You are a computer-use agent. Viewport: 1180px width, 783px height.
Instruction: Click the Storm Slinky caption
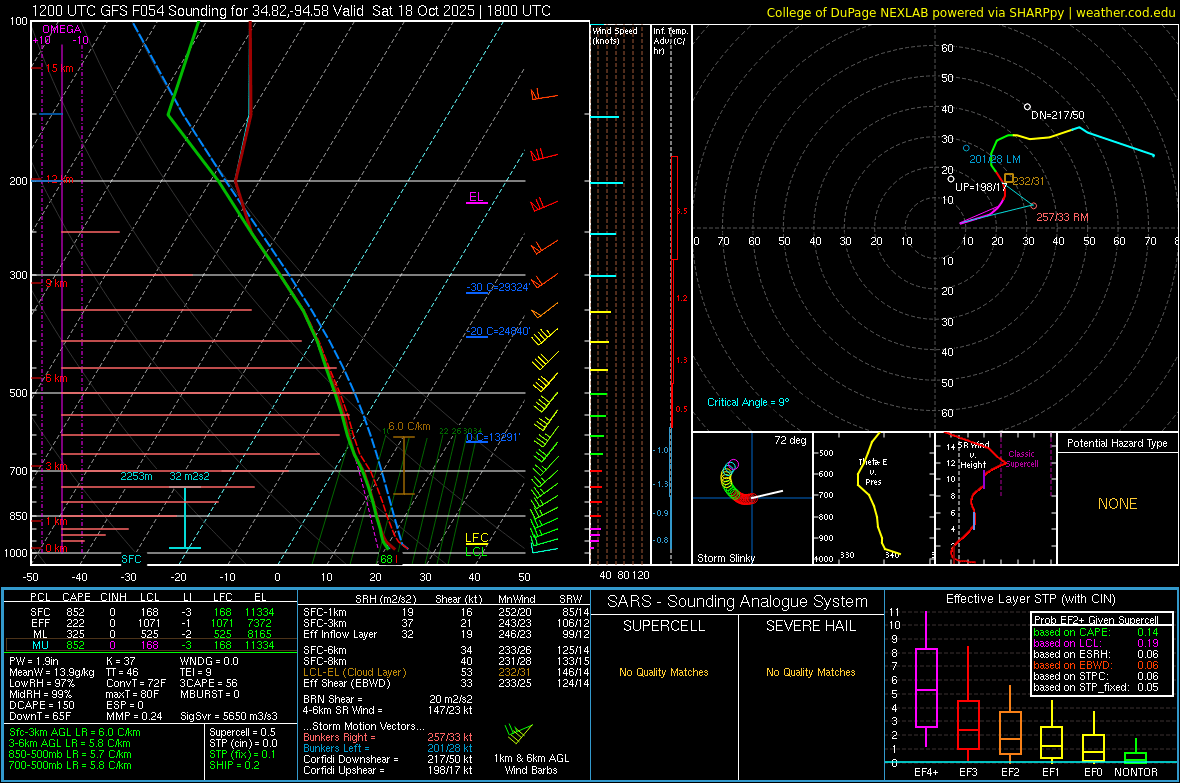pyautogui.click(x=725, y=558)
